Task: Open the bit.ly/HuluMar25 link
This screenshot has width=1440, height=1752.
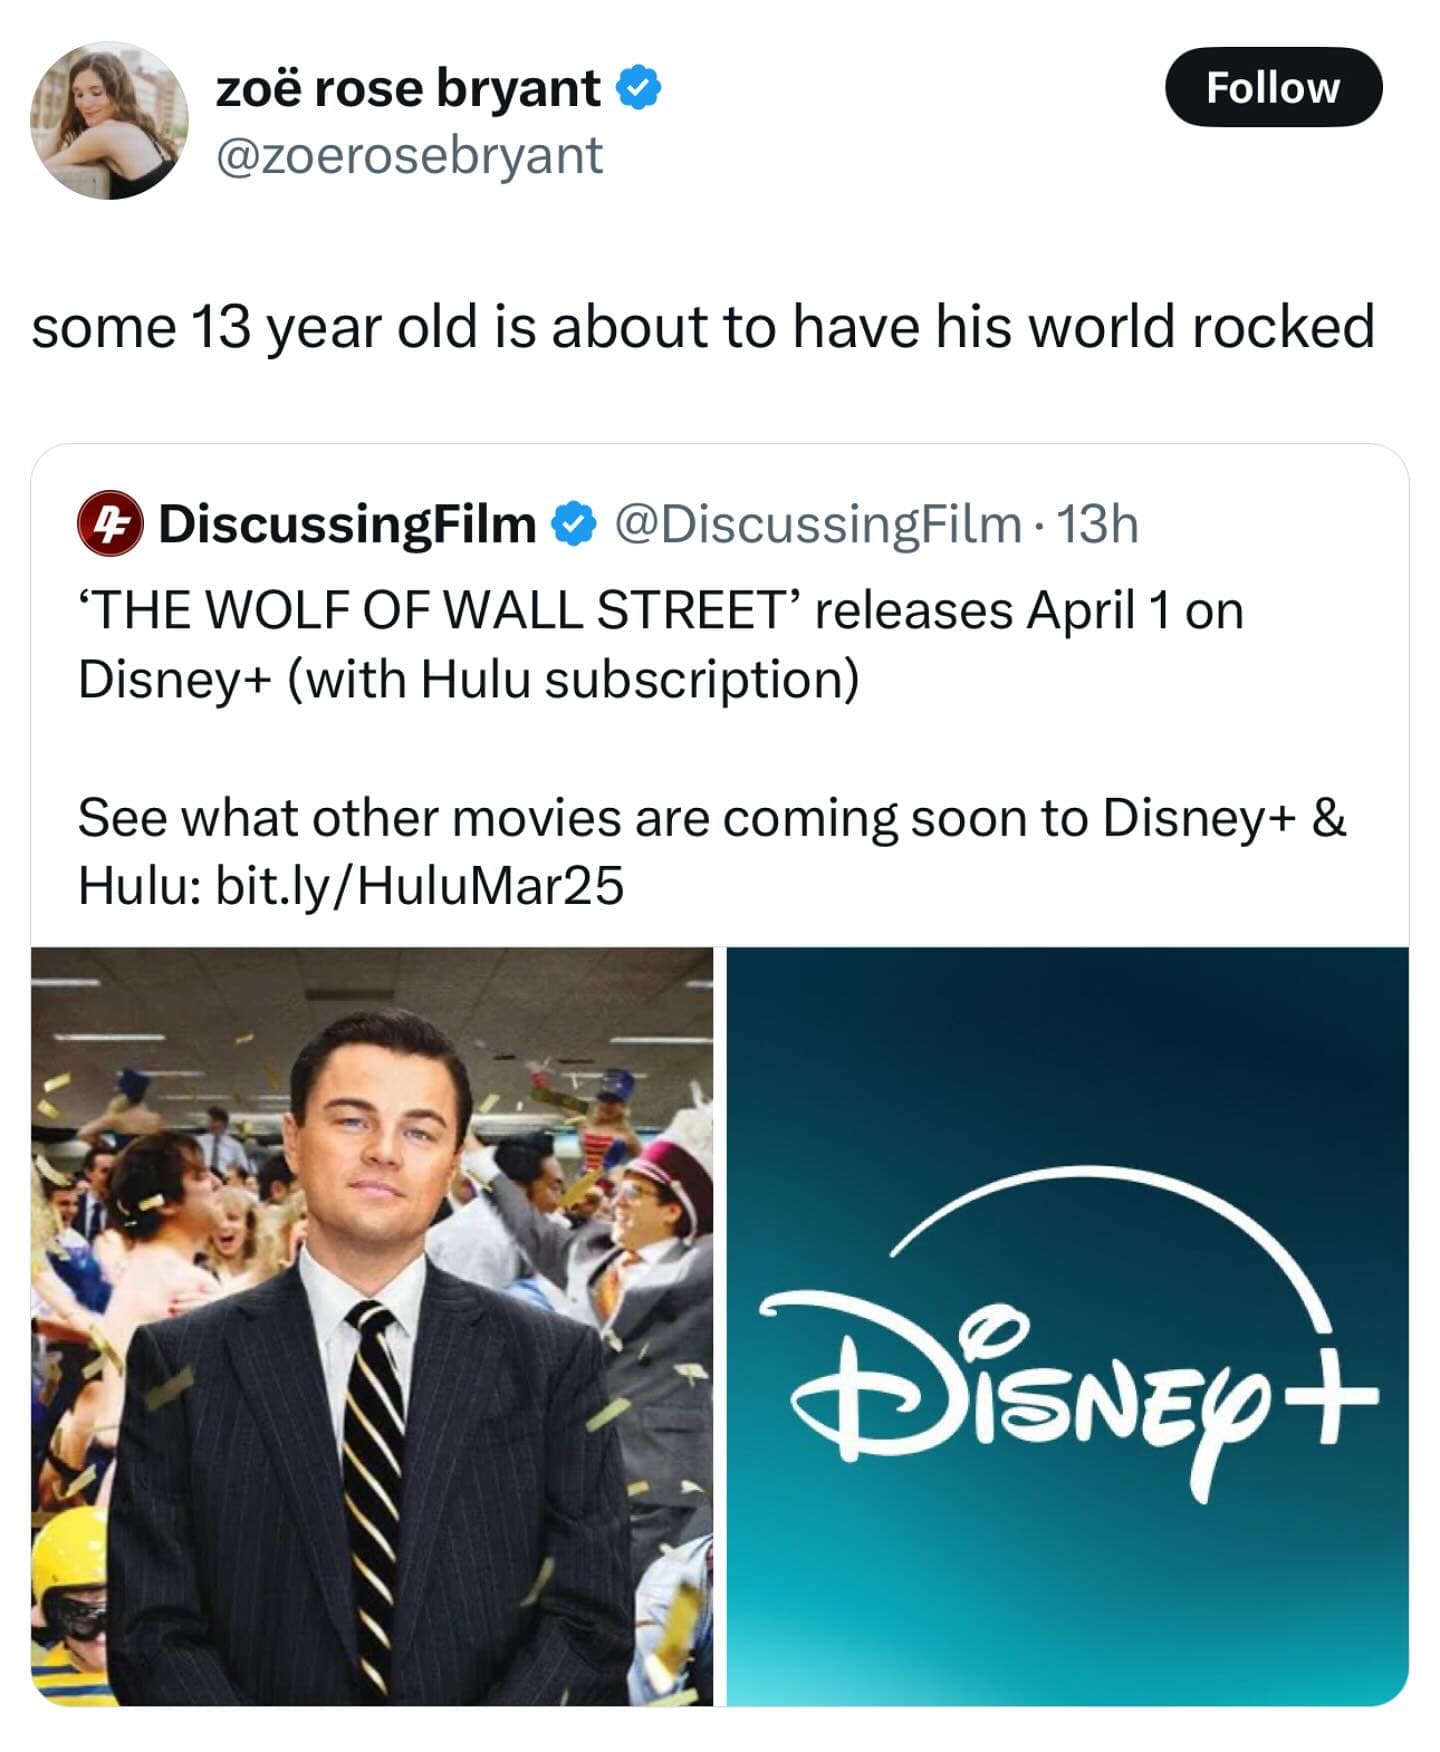Action: (x=419, y=885)
